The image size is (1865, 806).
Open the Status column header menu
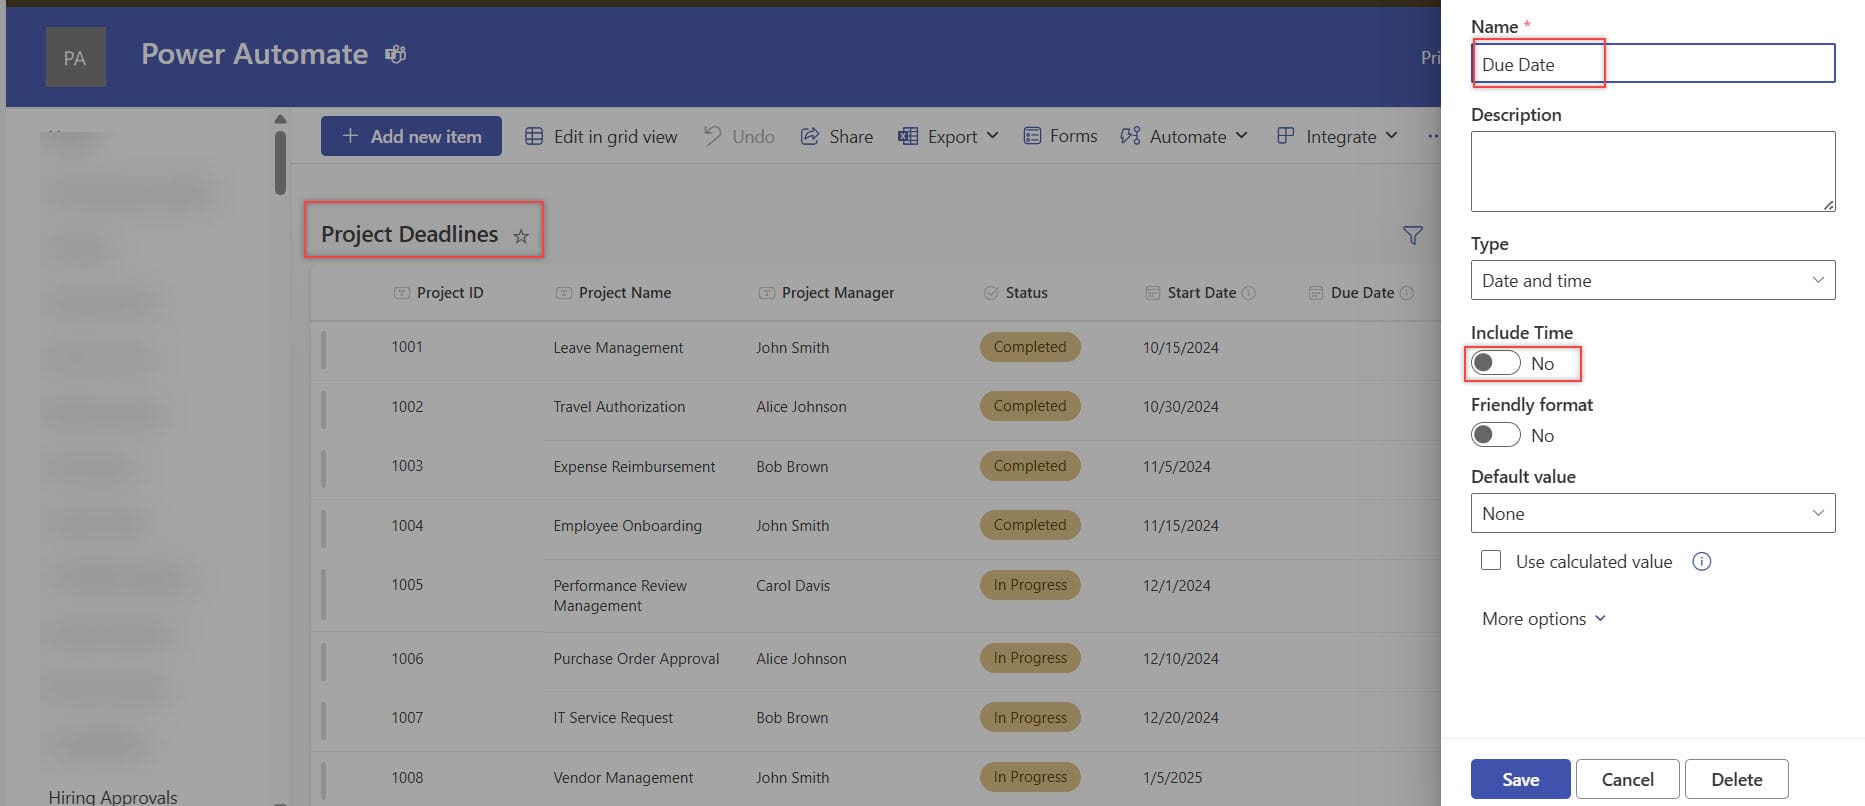[1027, 293]
